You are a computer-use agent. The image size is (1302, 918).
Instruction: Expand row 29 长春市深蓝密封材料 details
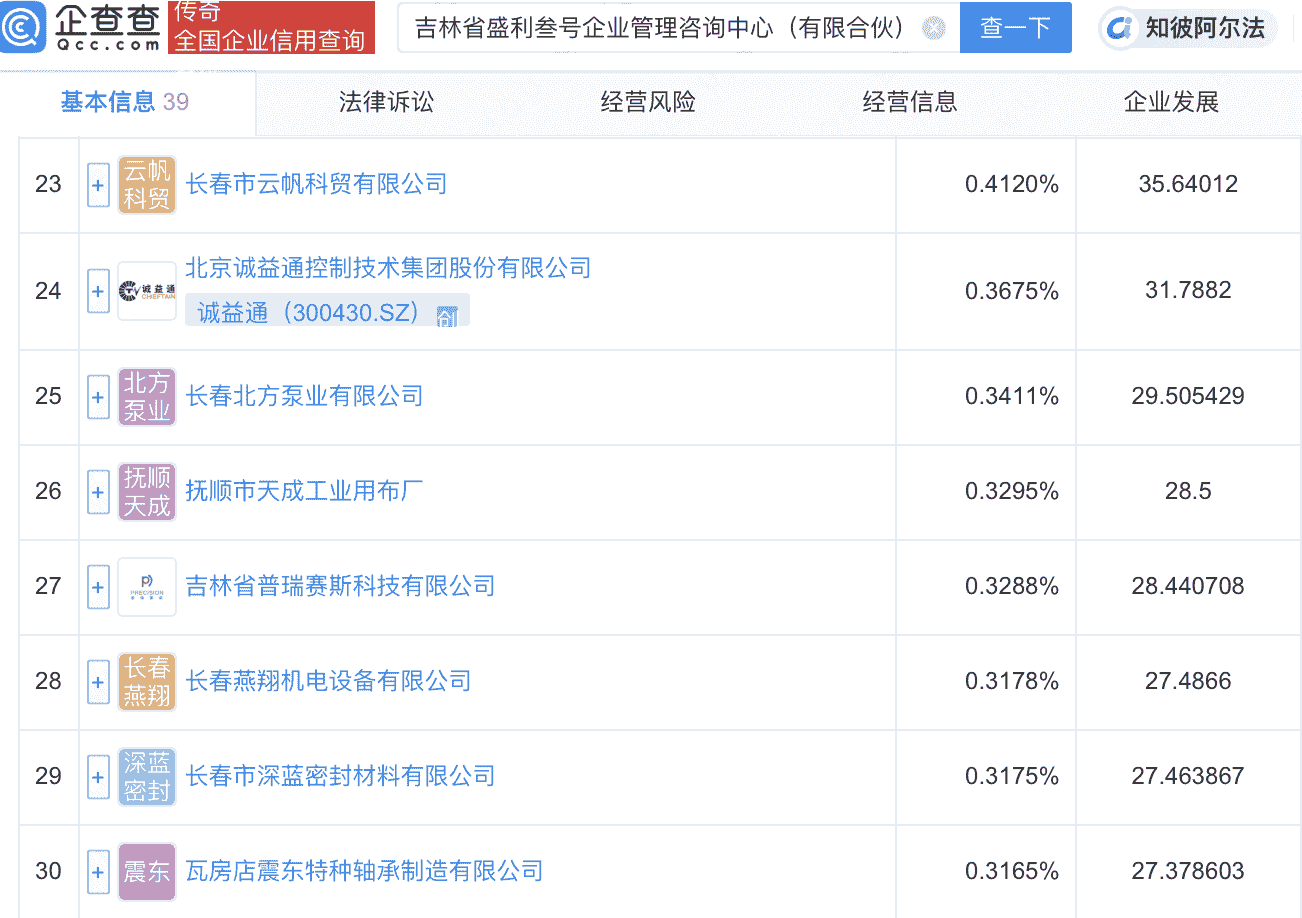tap(98, 776)
